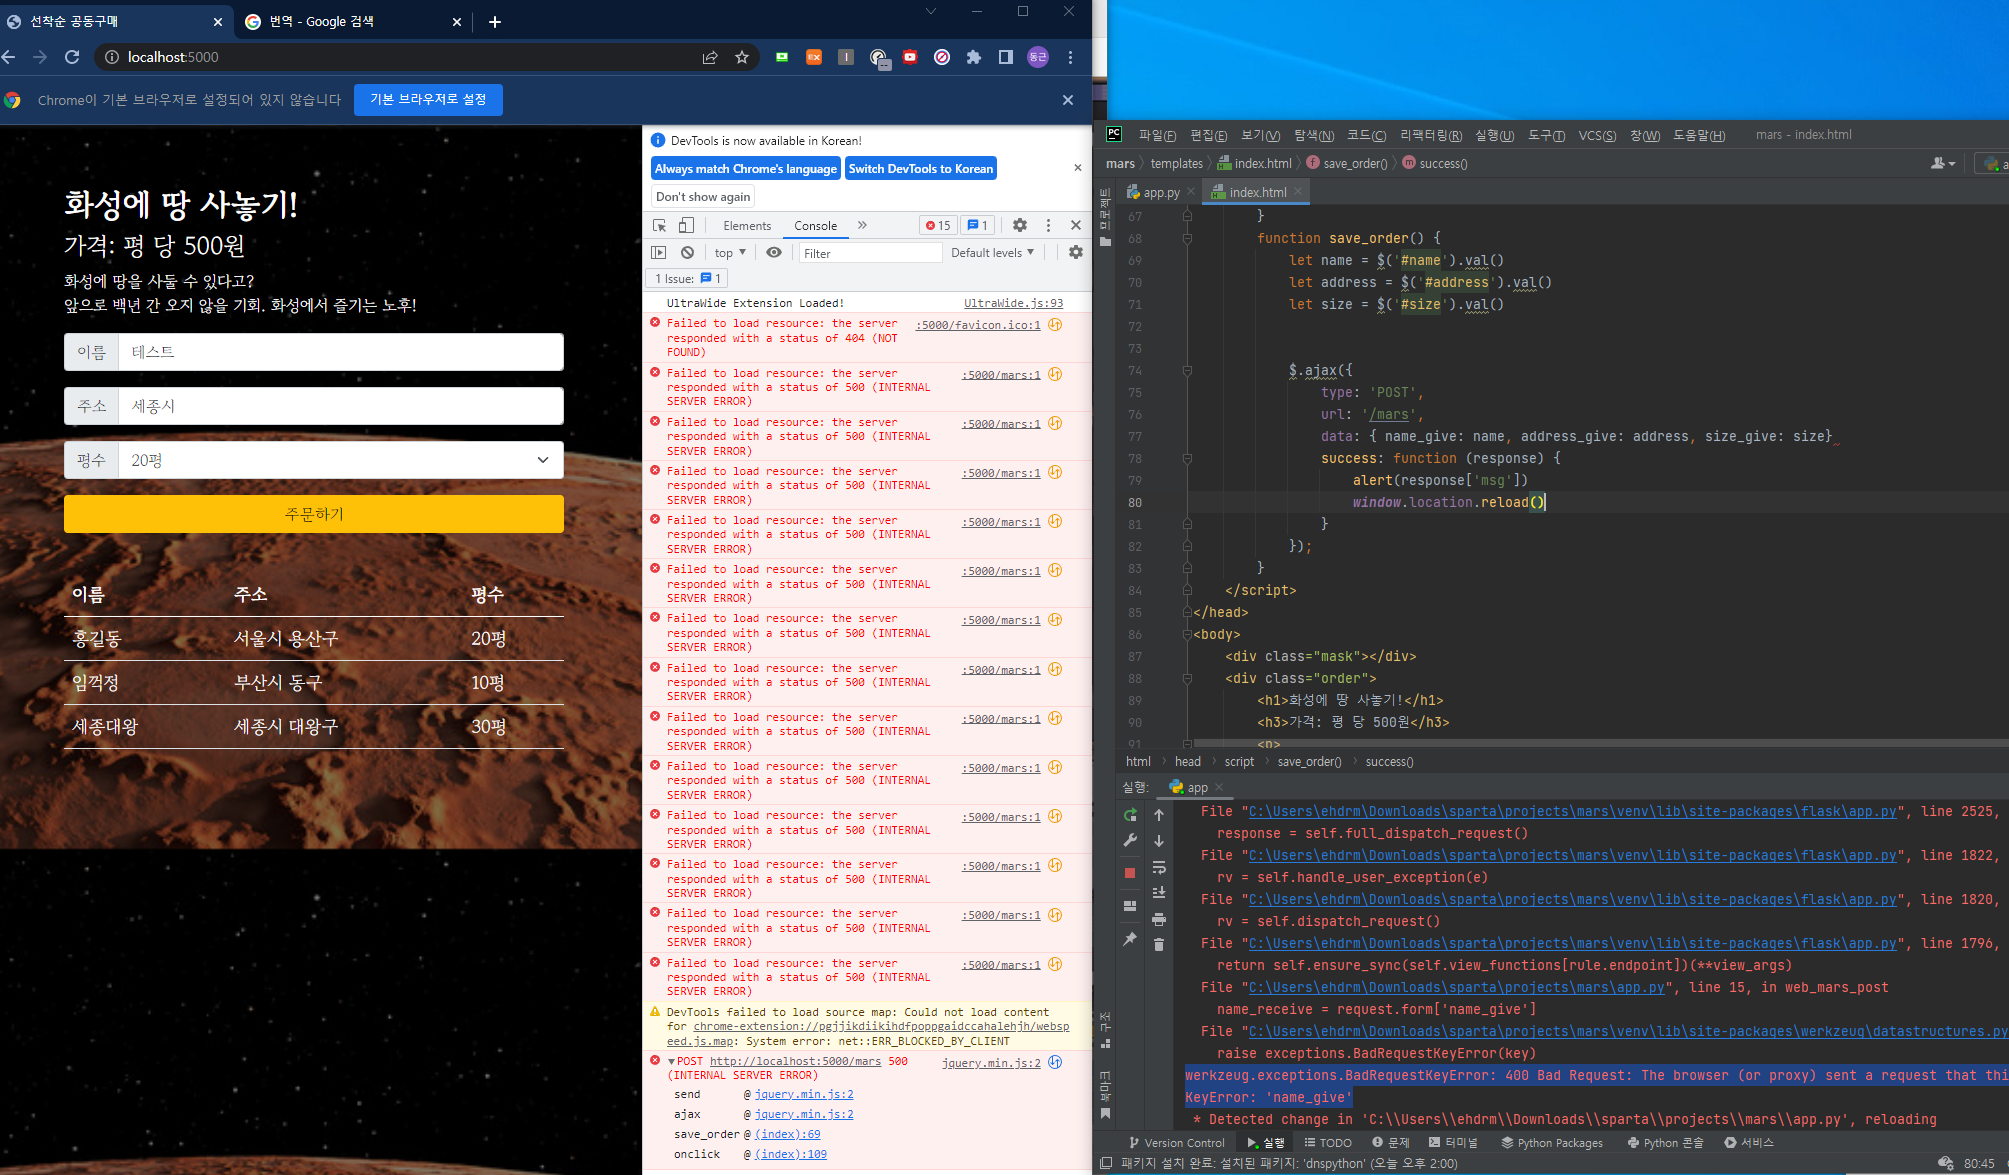Click Don't show again button
The height and width of the screenshot is (1175, 2009).
[x=703, y=197]
